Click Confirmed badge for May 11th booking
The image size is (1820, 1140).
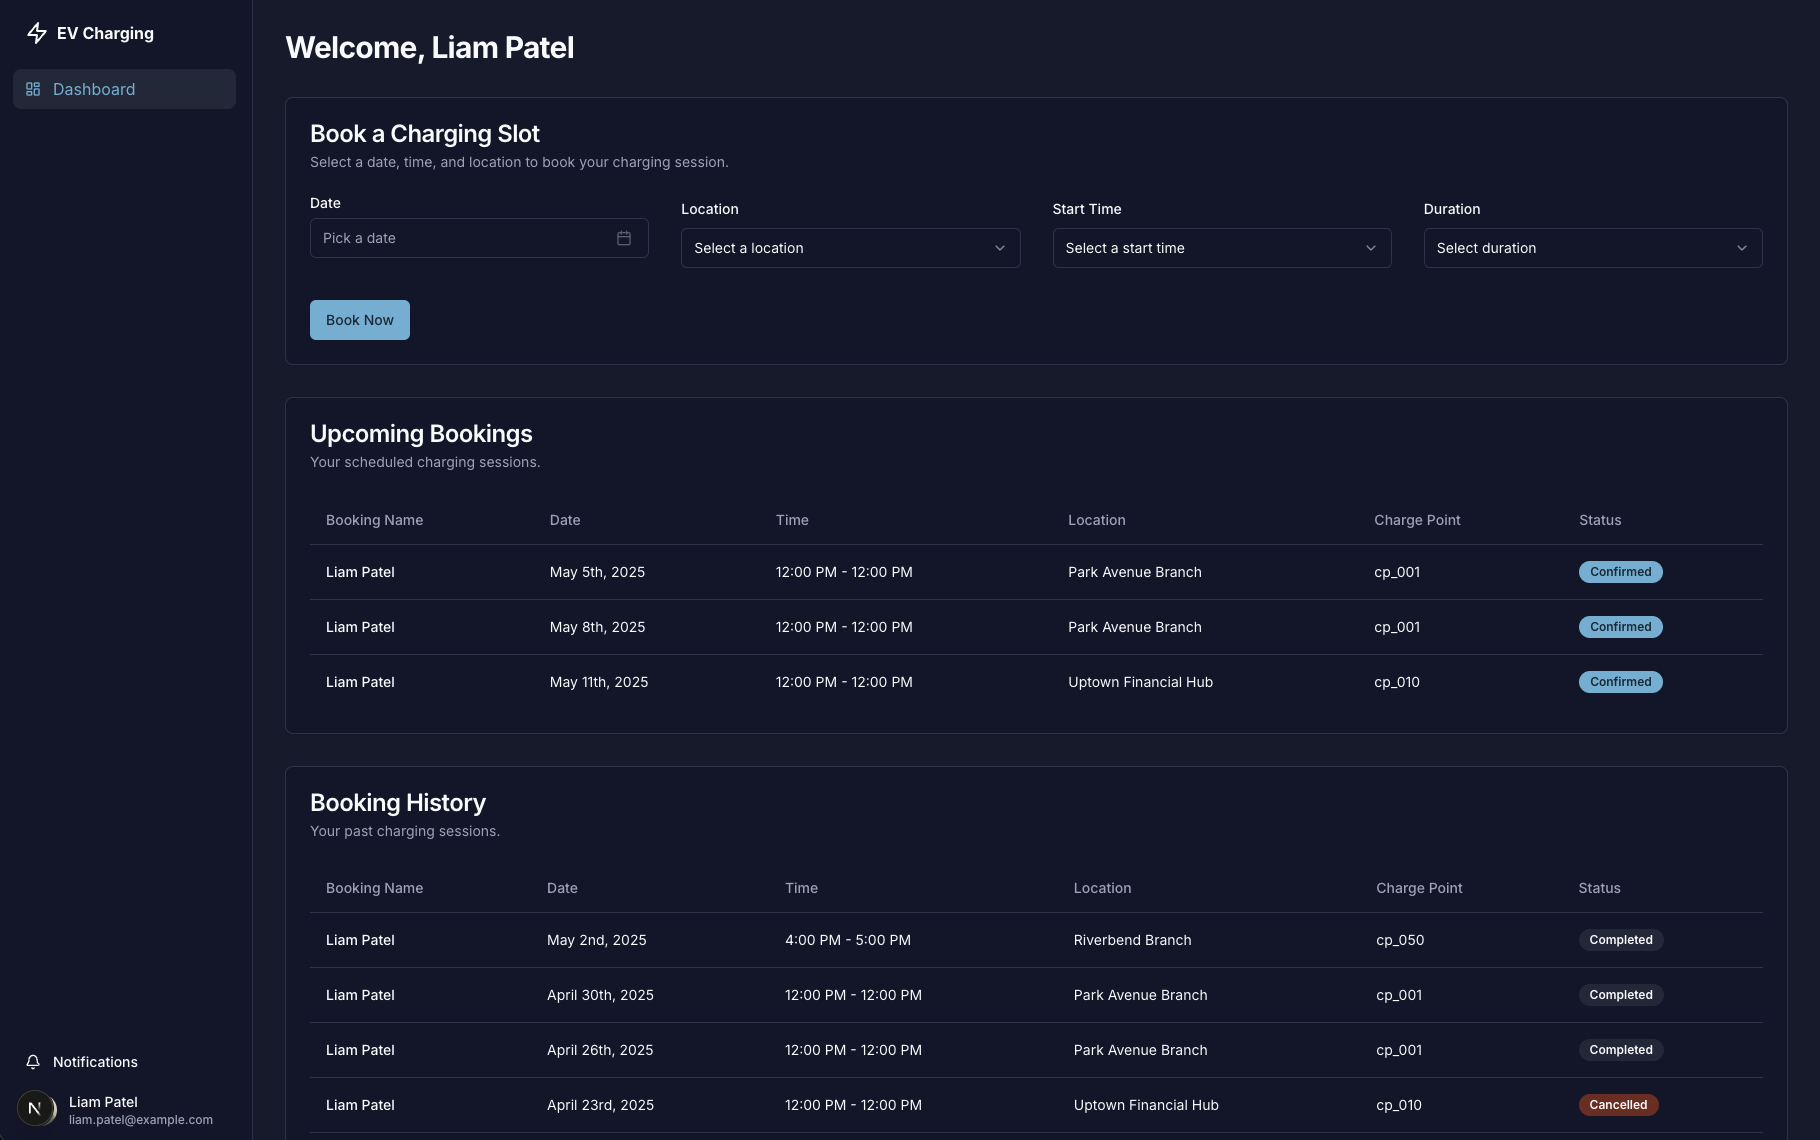point(1620,682)
